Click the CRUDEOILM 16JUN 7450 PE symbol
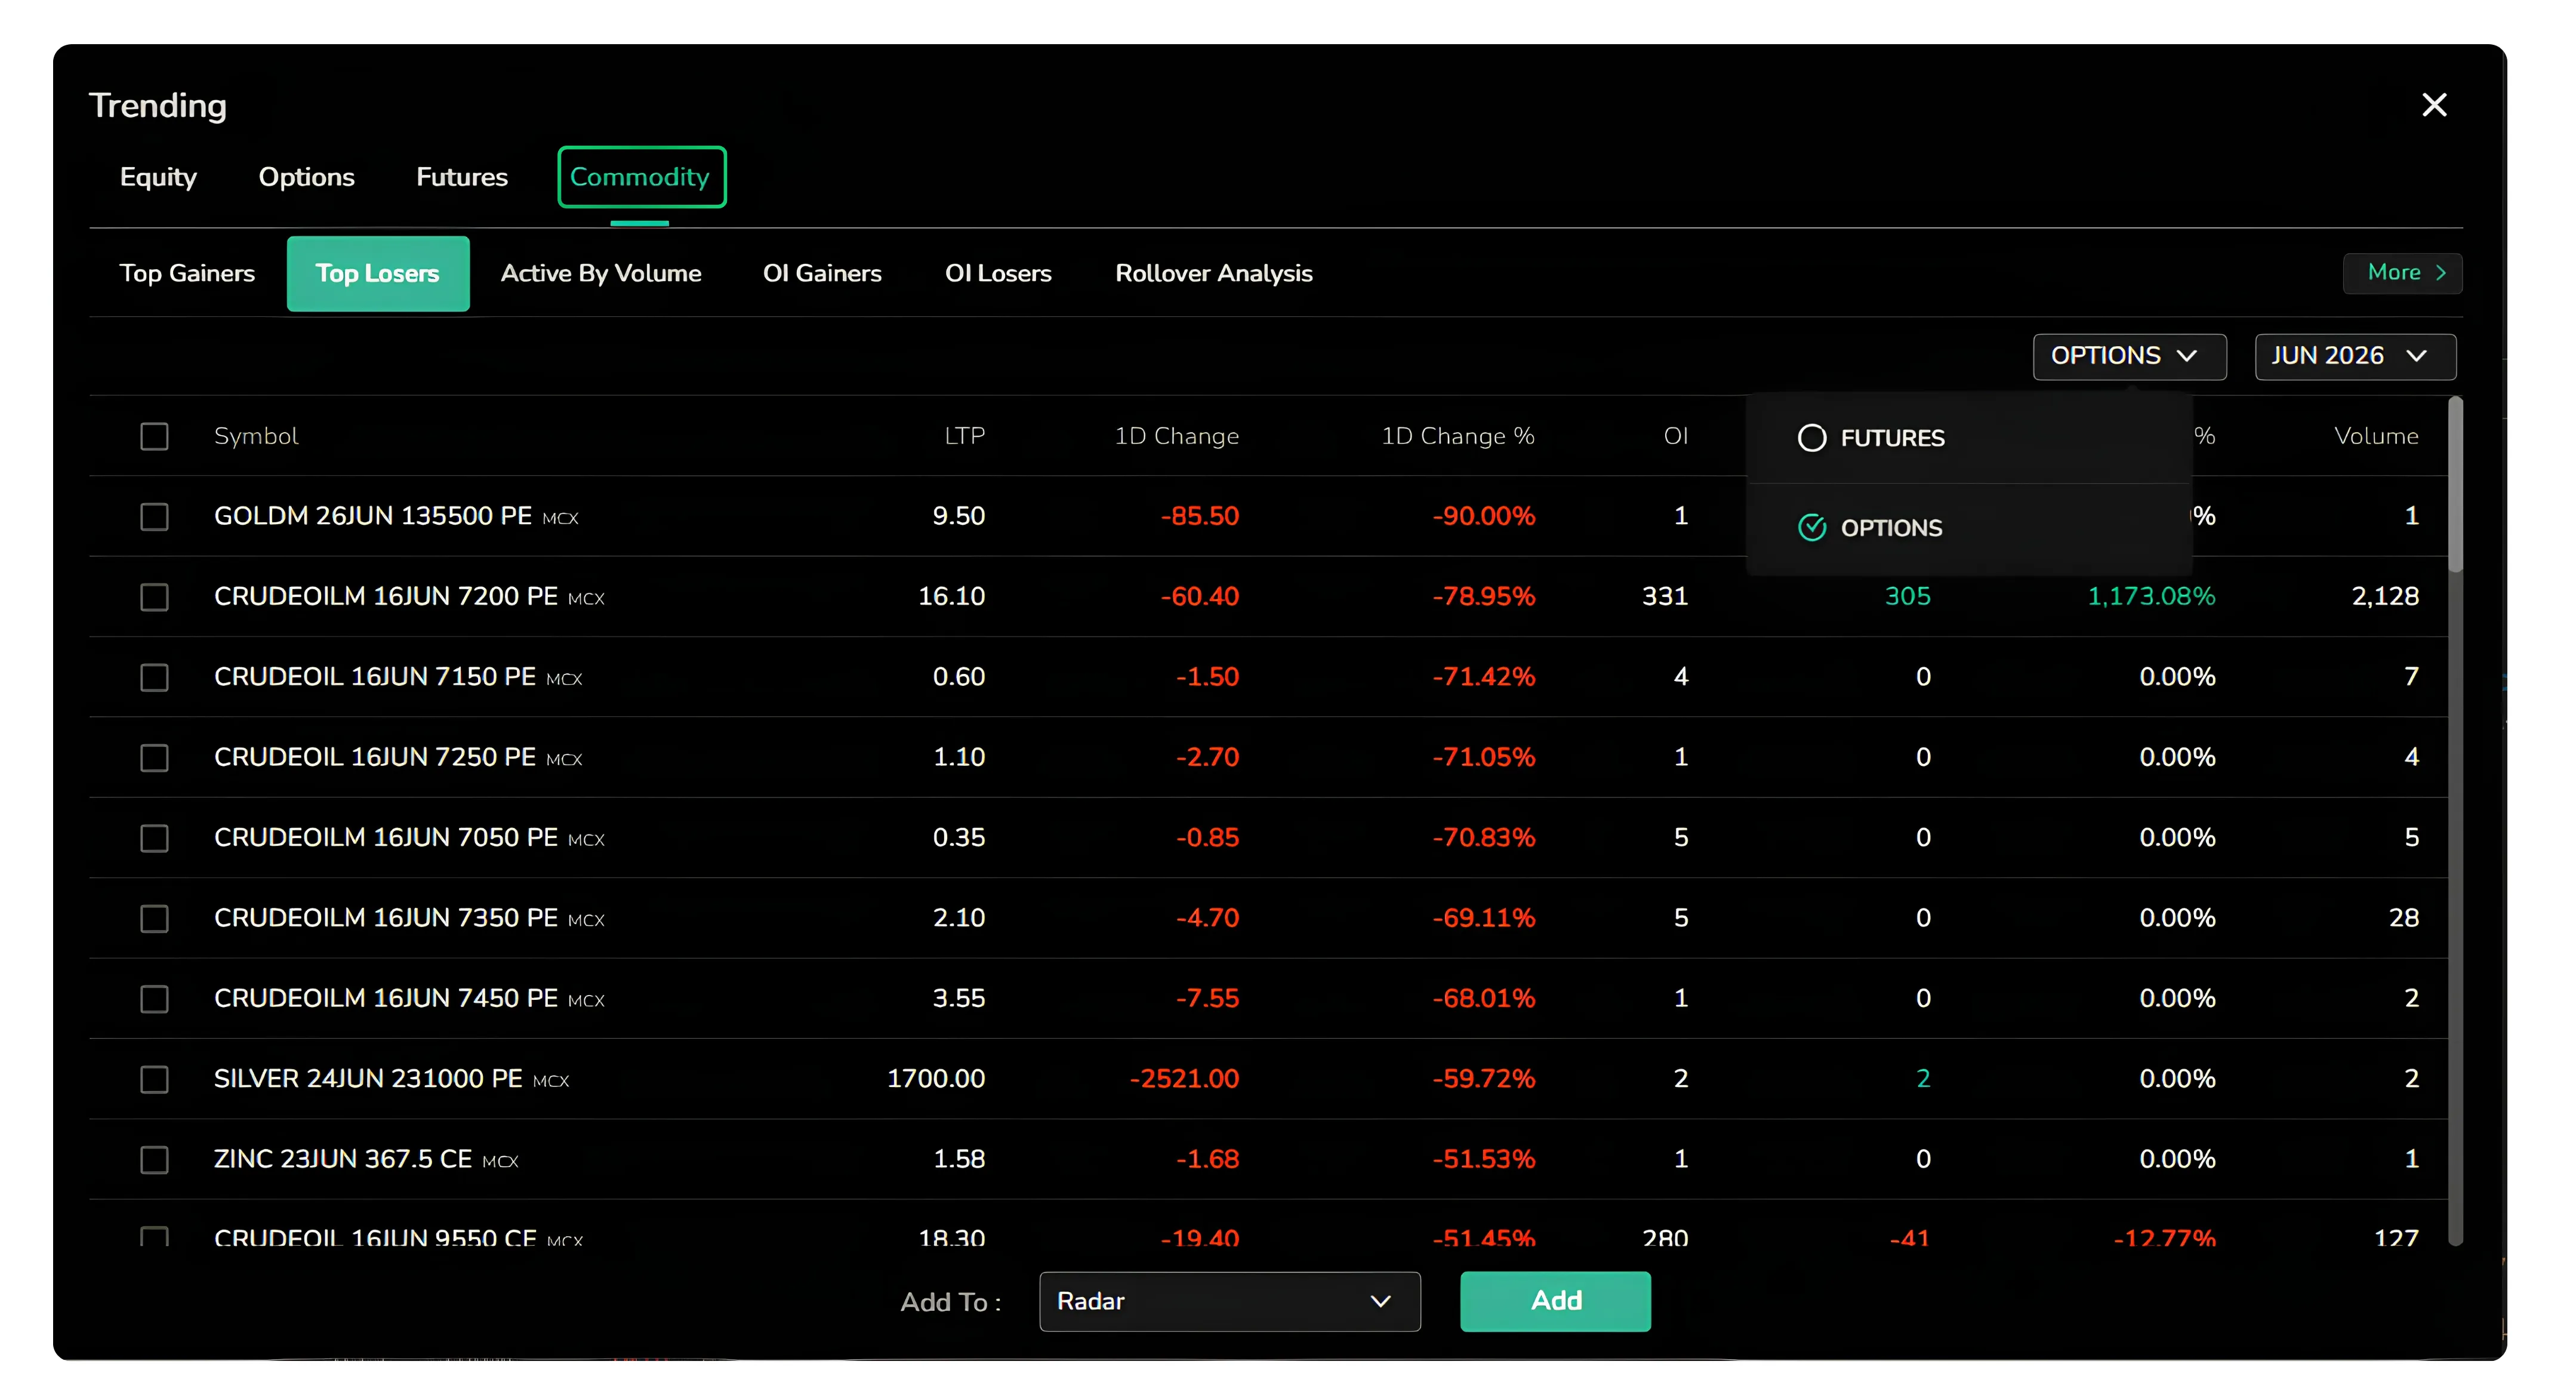Image resolution: width=2576 pixels, height=1386 pixels. click(x=386, y=998)
